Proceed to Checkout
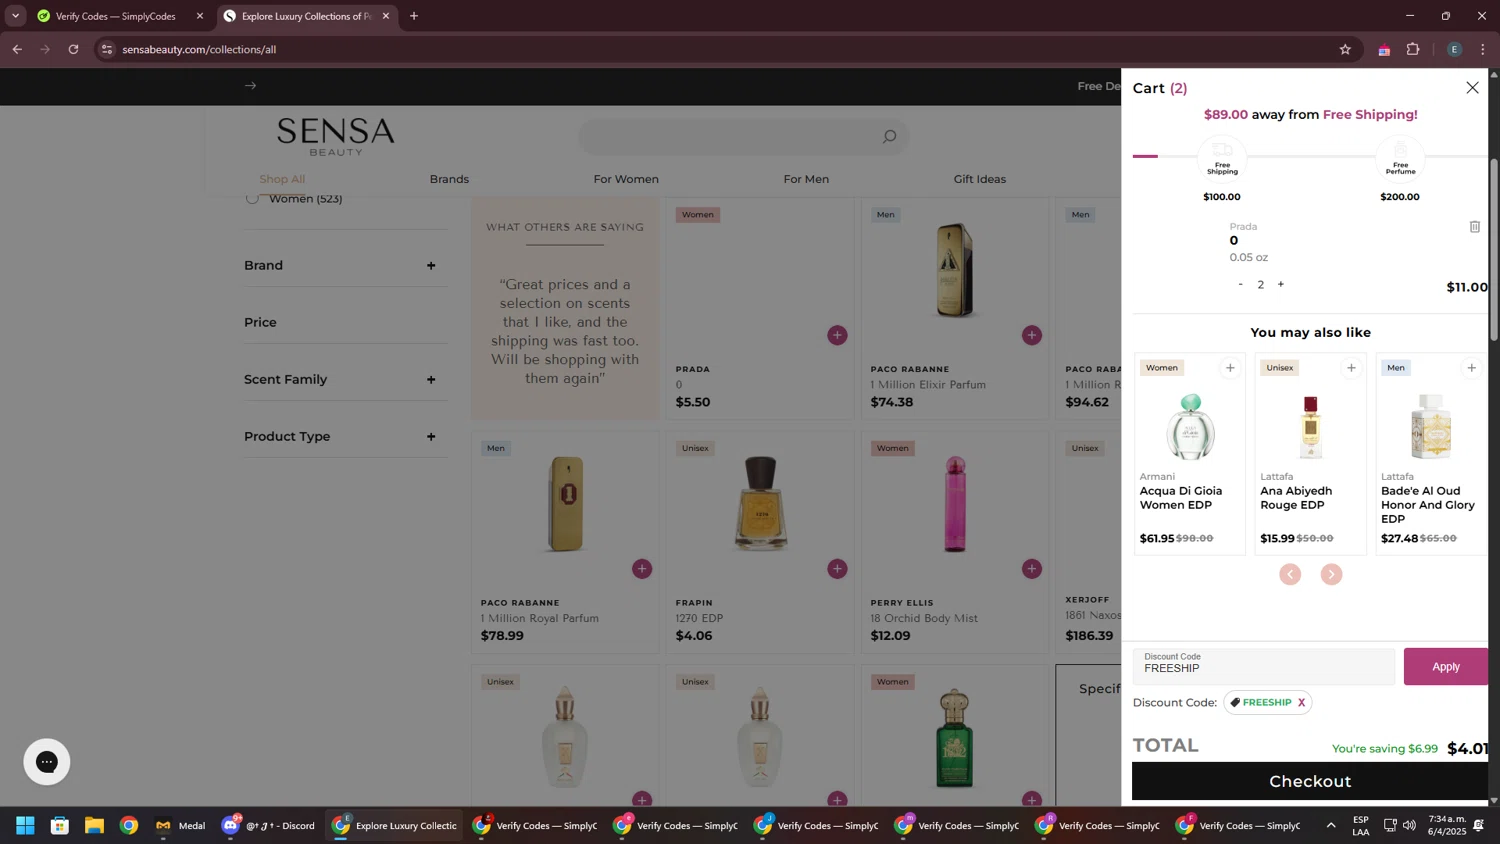1500x844 pixels. (x=1310, y=781)
